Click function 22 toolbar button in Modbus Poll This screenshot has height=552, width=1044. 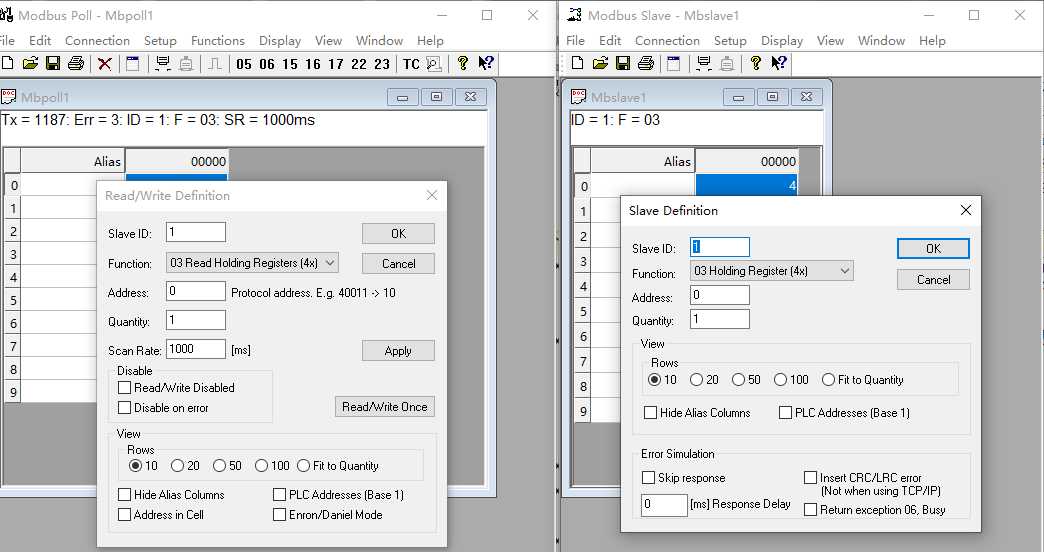358,64
